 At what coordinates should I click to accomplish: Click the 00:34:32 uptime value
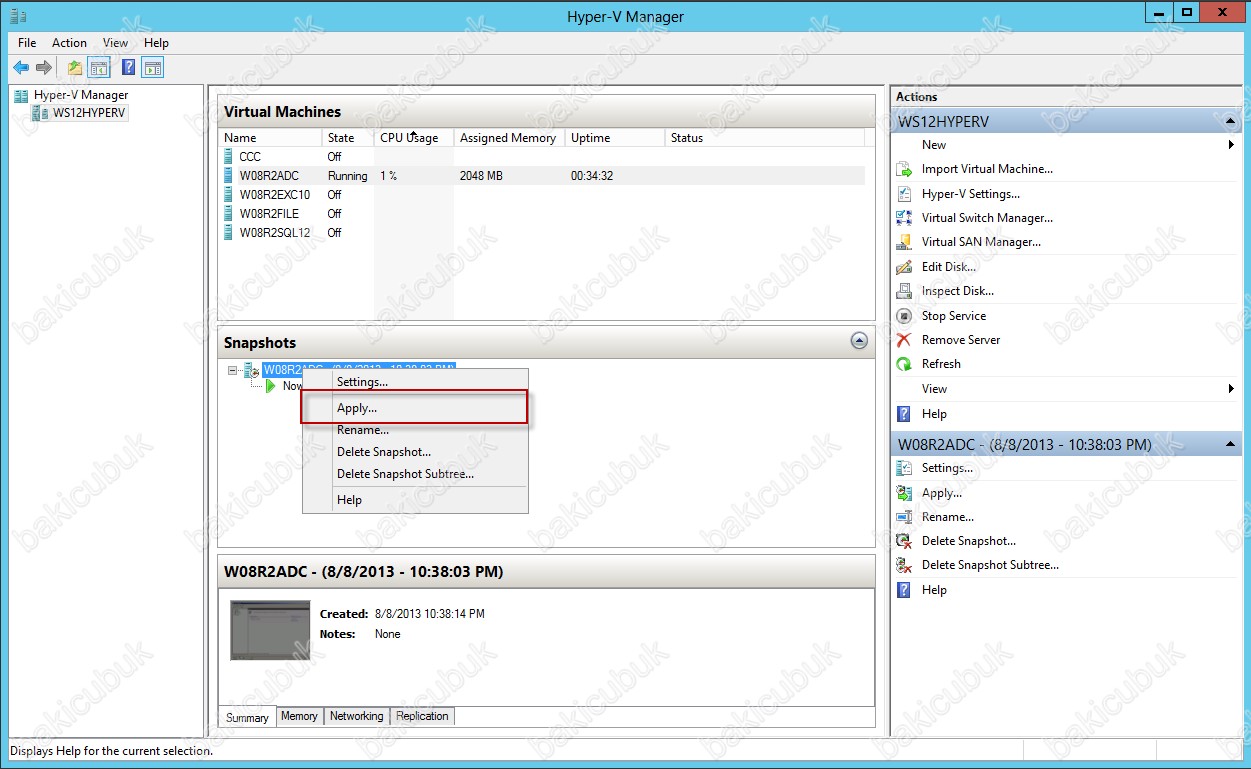pyautogui.click(x=592, y=176)
